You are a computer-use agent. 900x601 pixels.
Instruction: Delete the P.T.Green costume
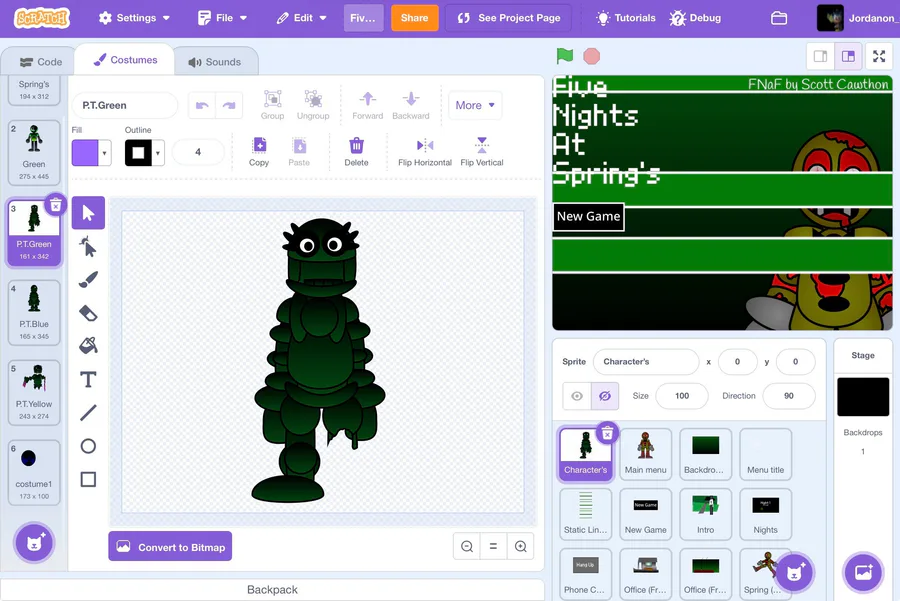tap(55, 204)
